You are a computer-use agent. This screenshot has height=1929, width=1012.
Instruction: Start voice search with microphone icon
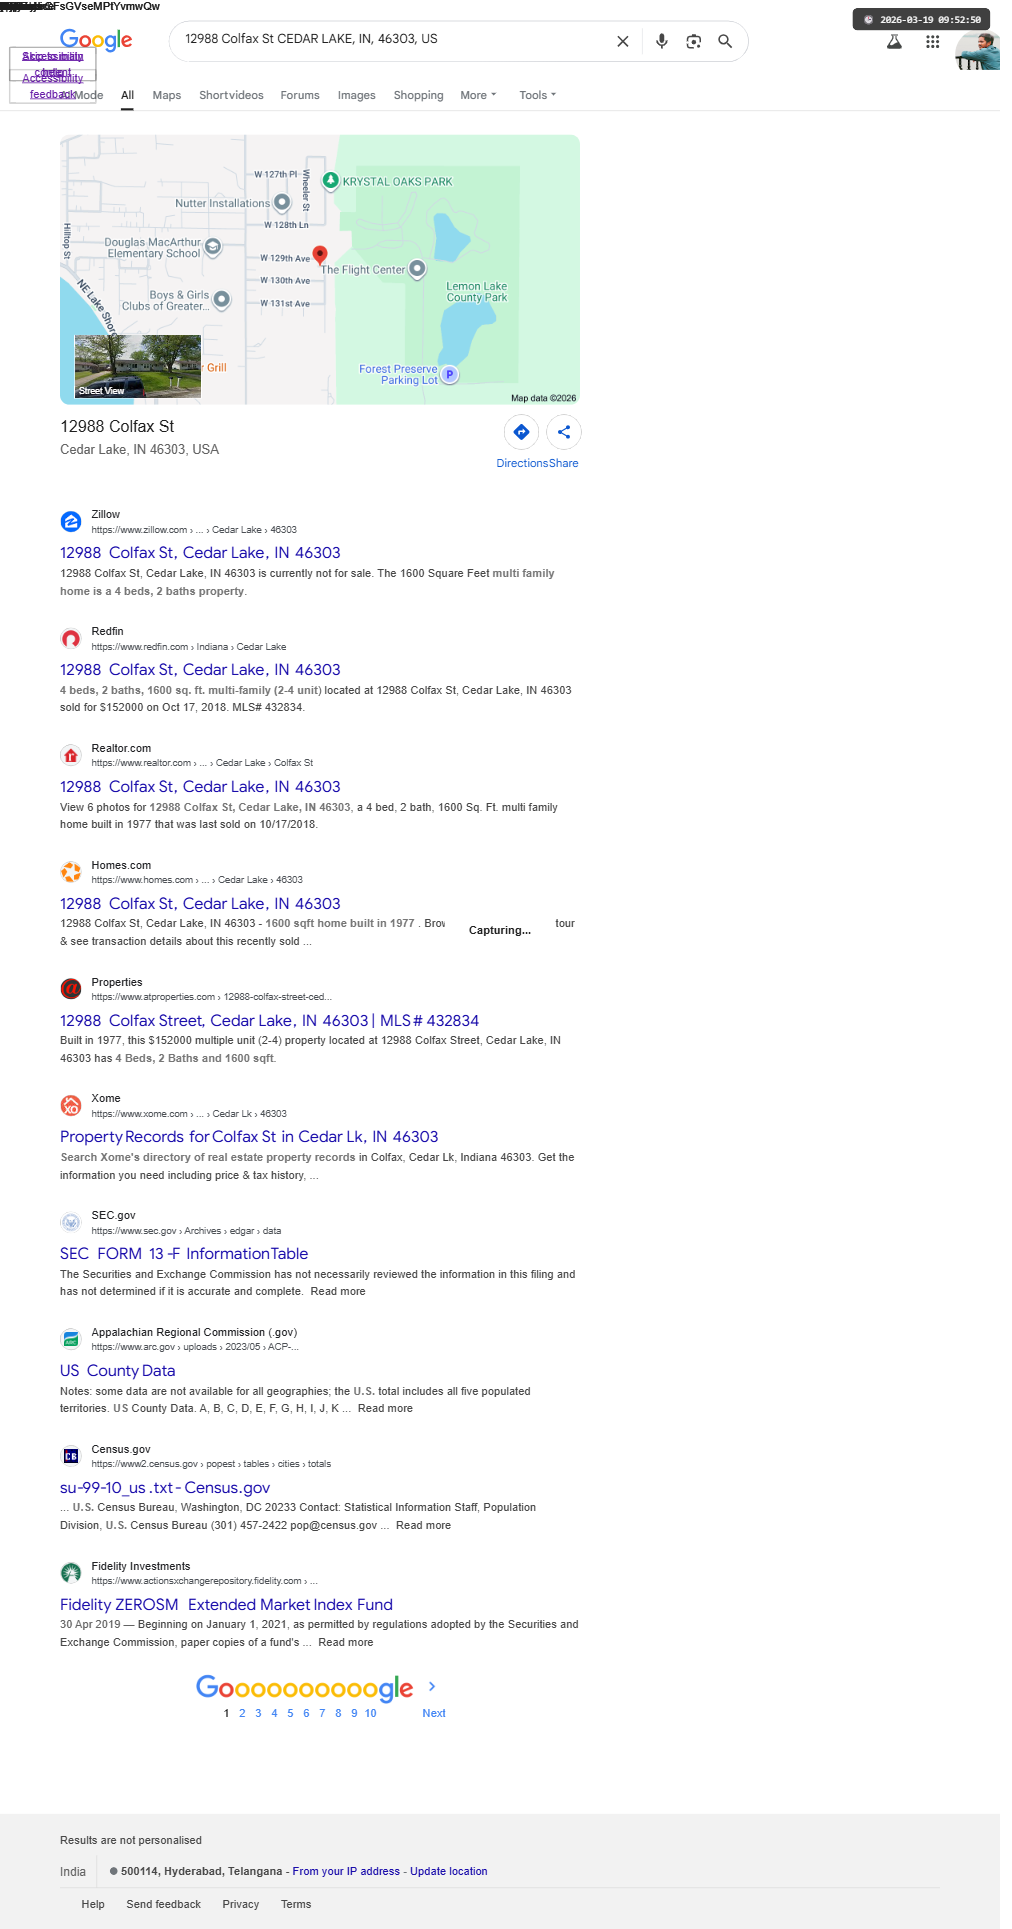point(661,41)
